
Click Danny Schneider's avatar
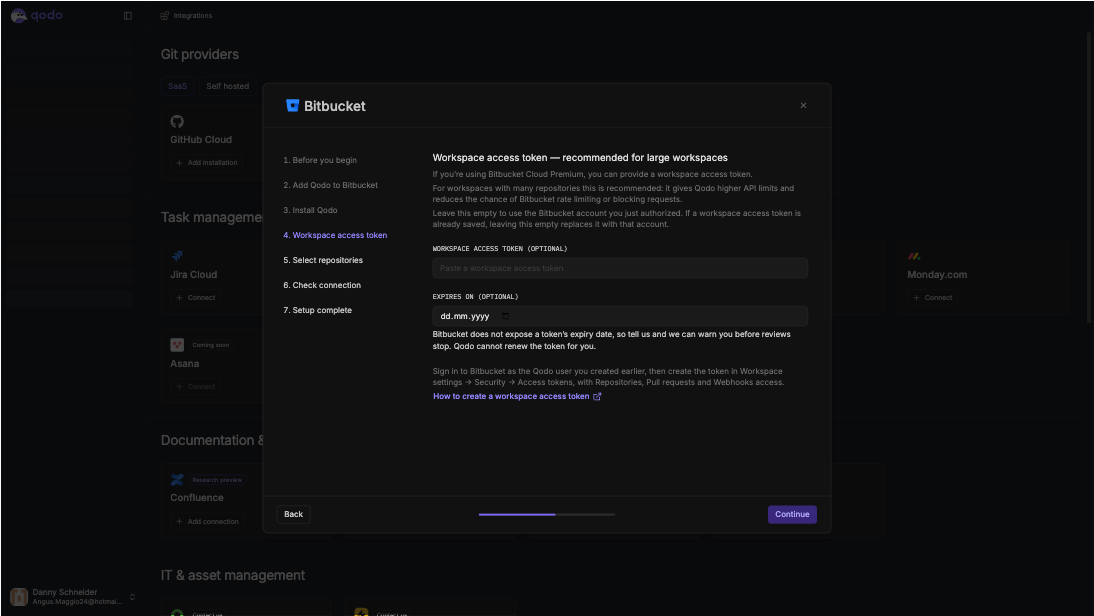19,596
